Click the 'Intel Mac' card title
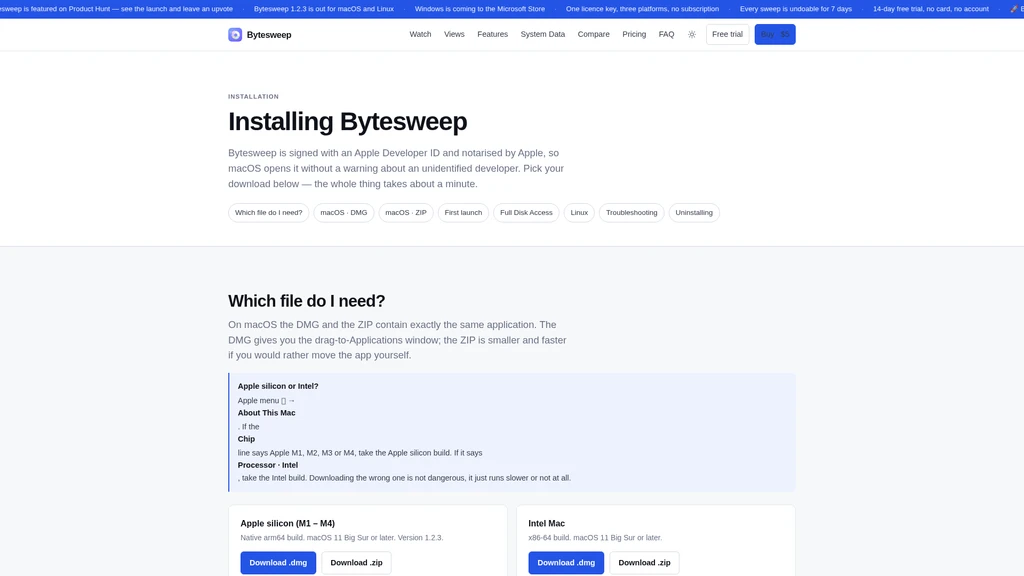Viewport: 1024px width, 576px height. coord(547,523)
